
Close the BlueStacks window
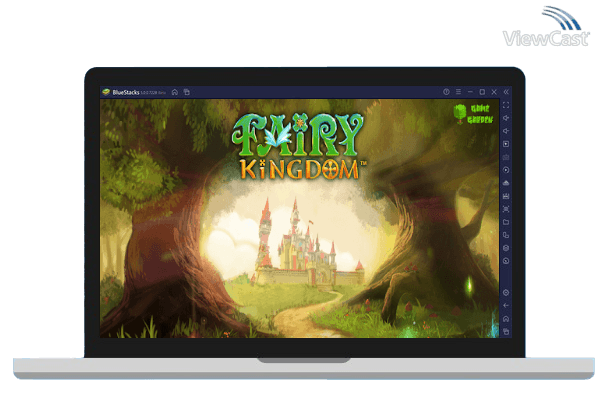click(494, 92)
